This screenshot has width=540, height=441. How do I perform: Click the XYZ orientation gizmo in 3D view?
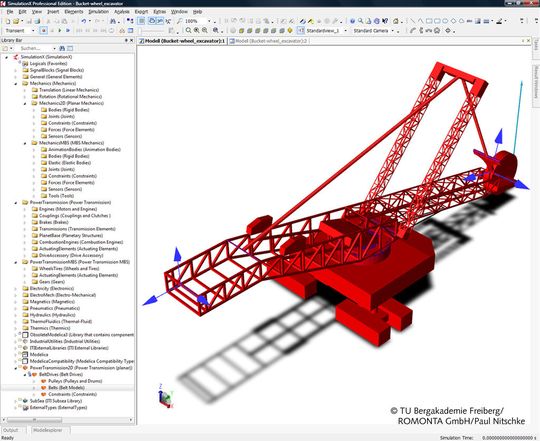tap(166, 396)
